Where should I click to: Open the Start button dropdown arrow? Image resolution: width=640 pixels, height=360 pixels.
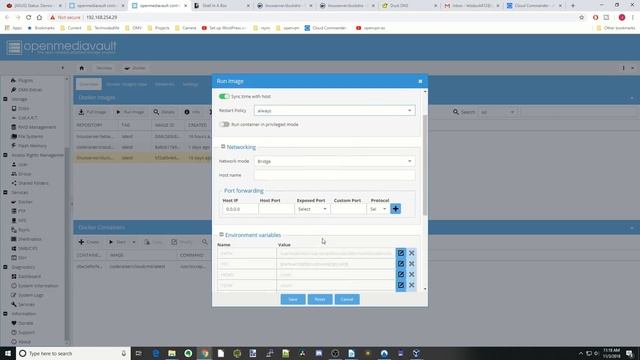tap(133, 242)
